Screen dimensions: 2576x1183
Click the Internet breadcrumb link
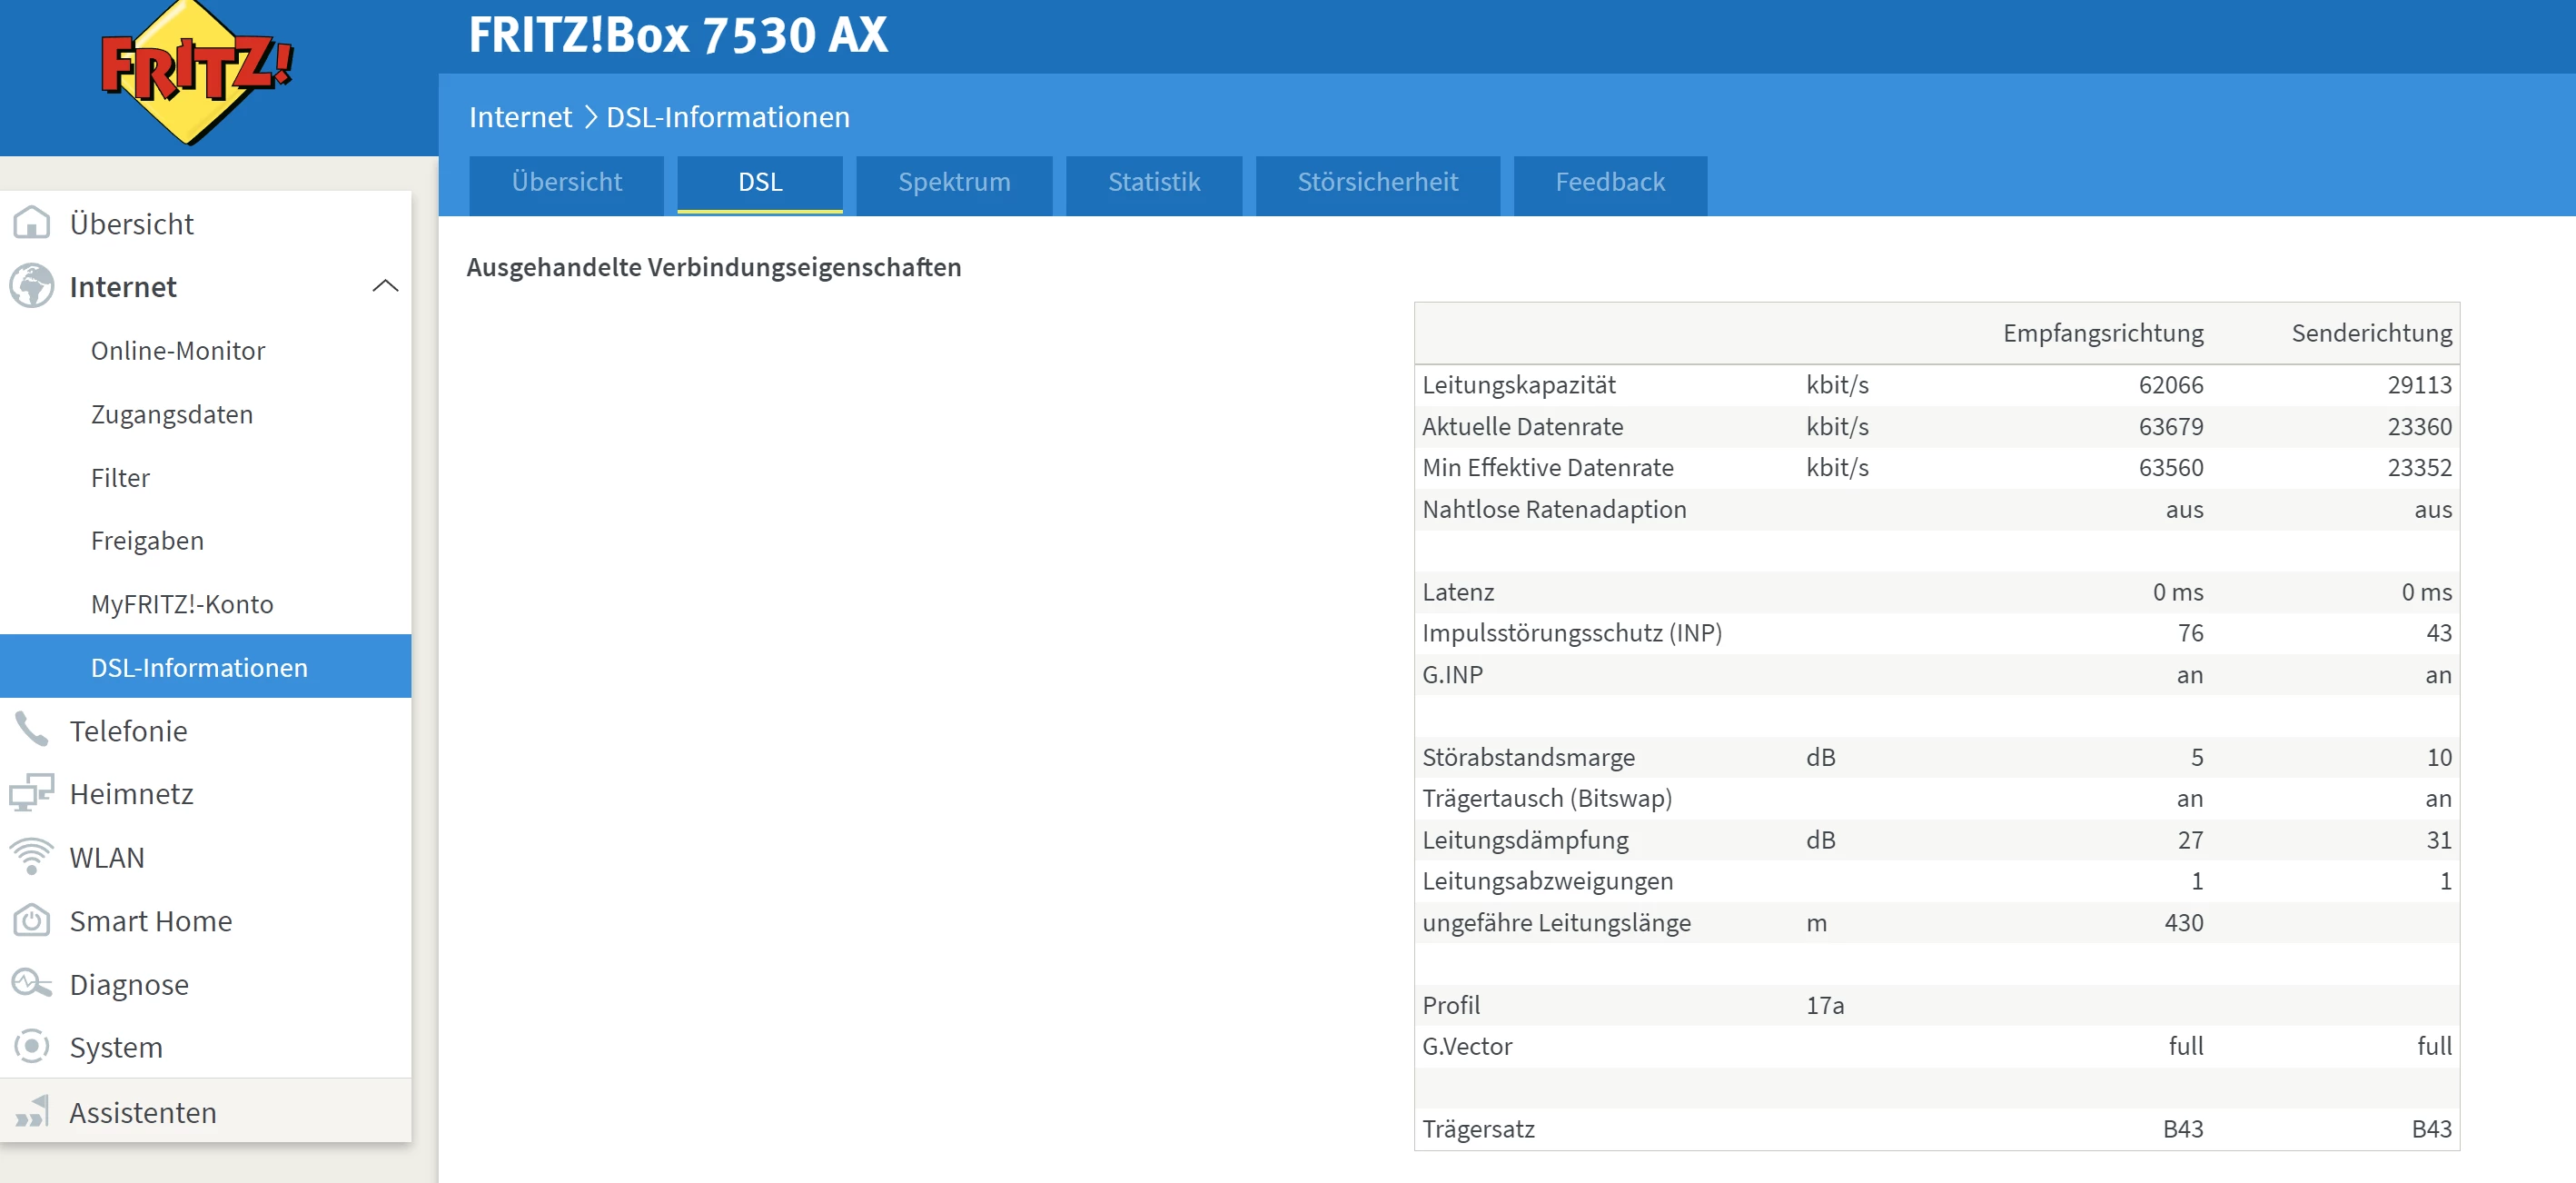[x=520, y=117]
